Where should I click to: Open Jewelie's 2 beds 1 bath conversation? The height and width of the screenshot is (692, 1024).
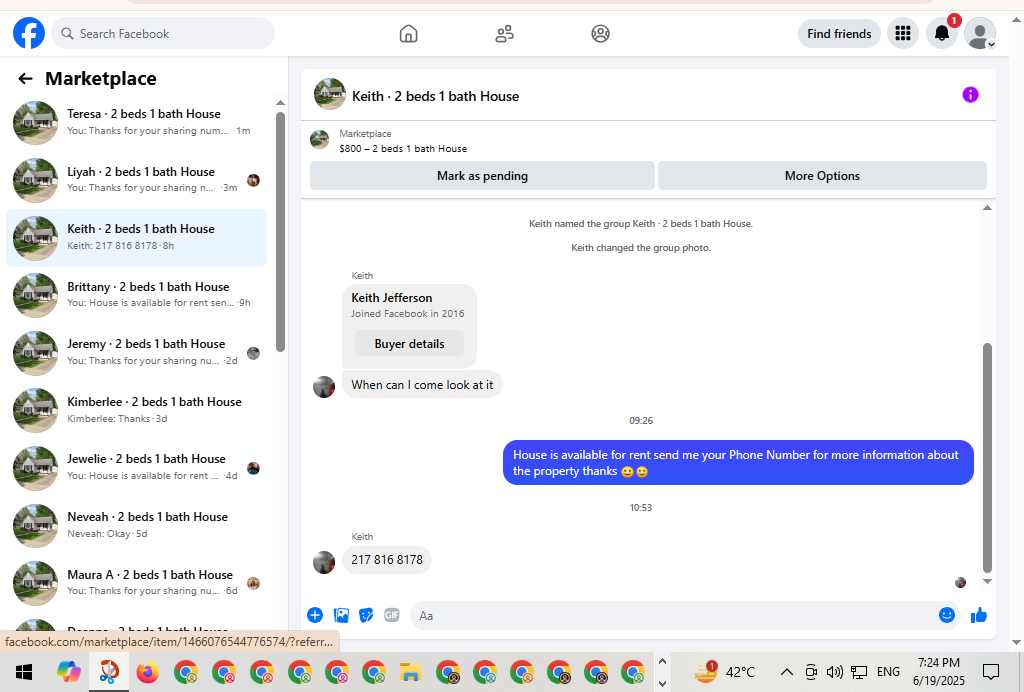click(x=136, y=467)
